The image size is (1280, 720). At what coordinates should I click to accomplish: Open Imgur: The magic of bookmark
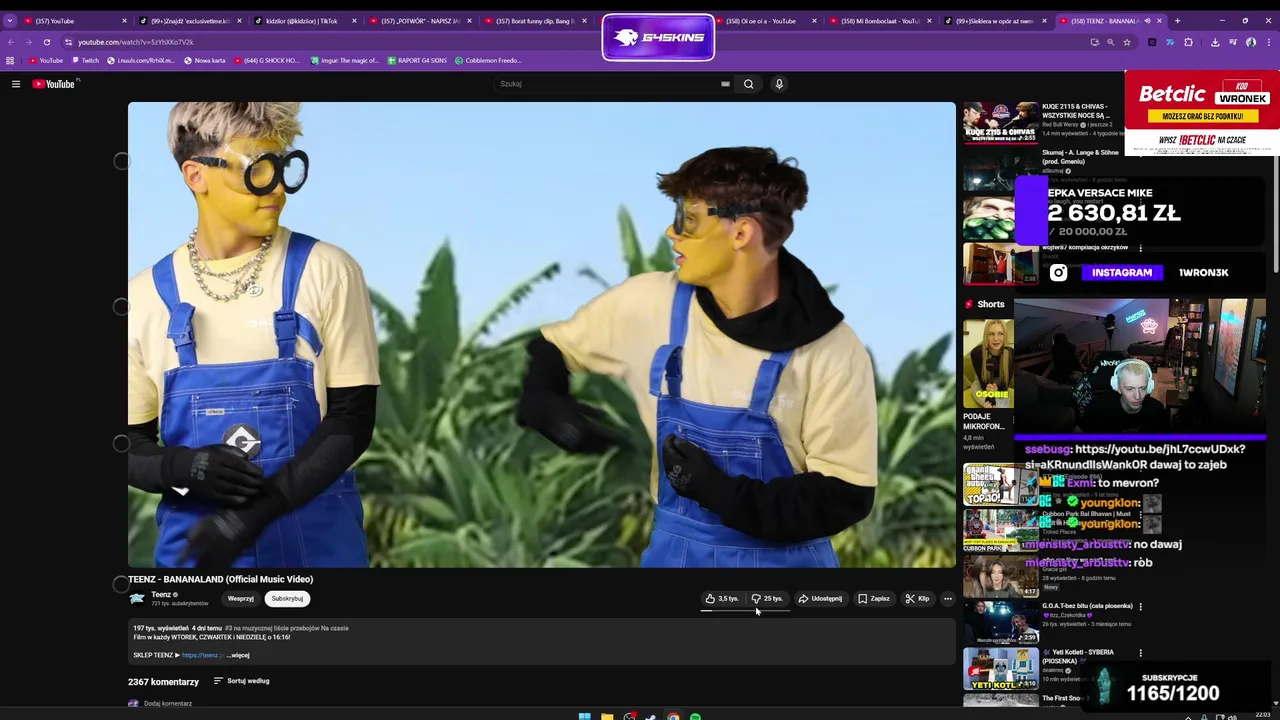pyautogui.click(x=345, y=60)
